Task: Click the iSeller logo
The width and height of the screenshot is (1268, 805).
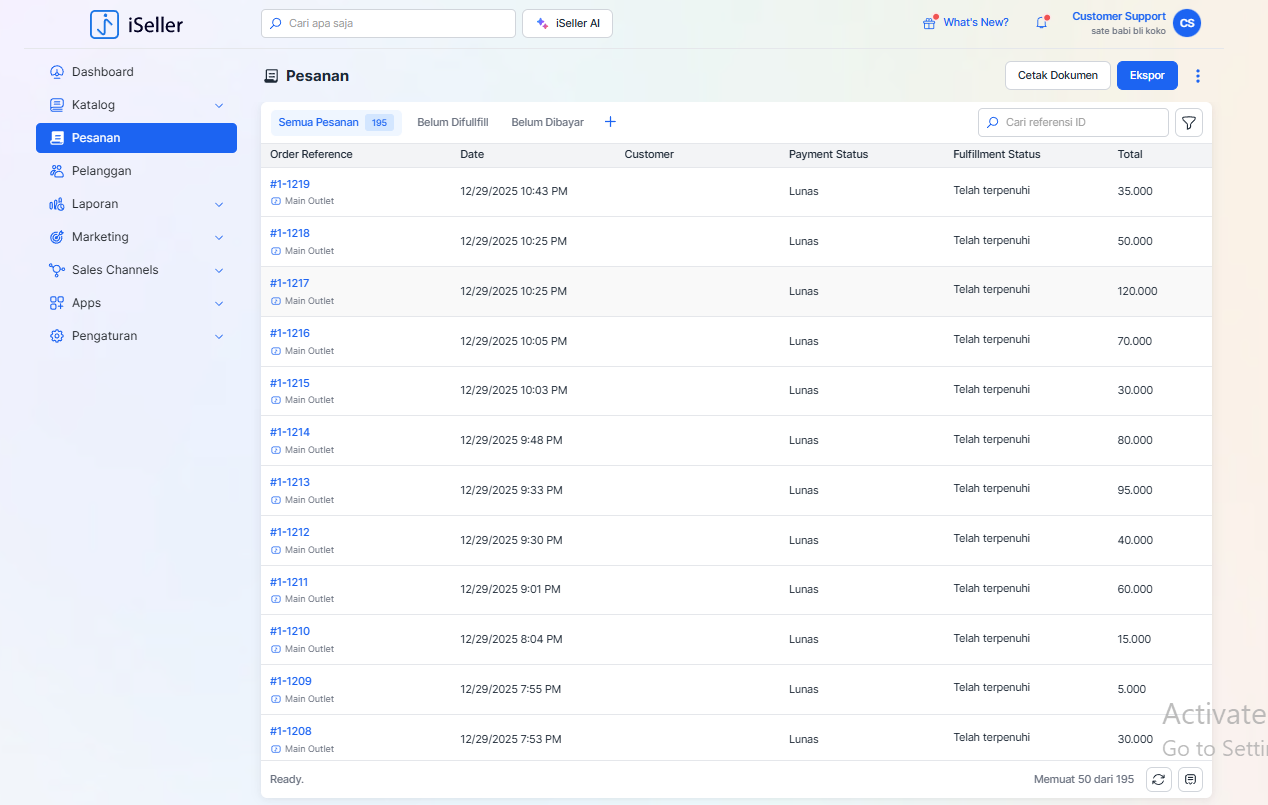Action: click(x=136, y=24)
